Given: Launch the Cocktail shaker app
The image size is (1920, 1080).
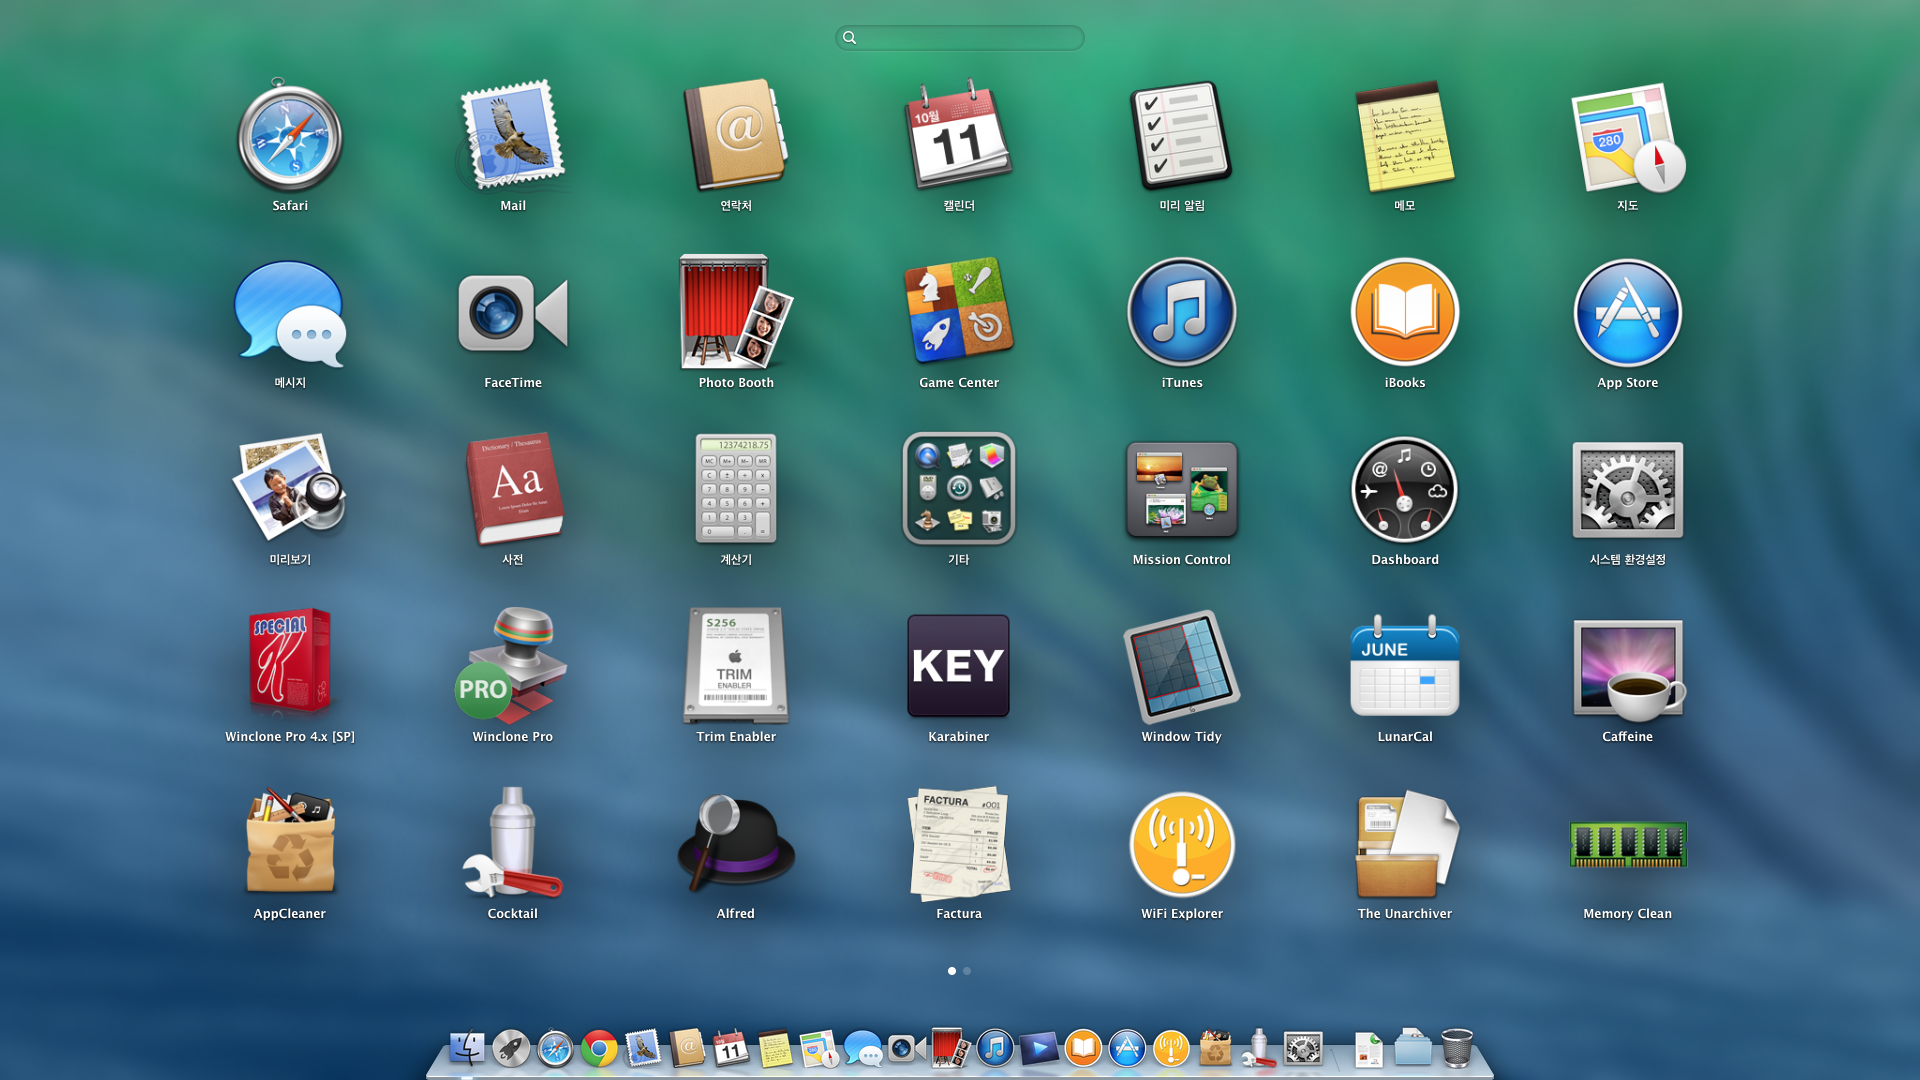Looking at the screenshot, I should coord(512,844).
